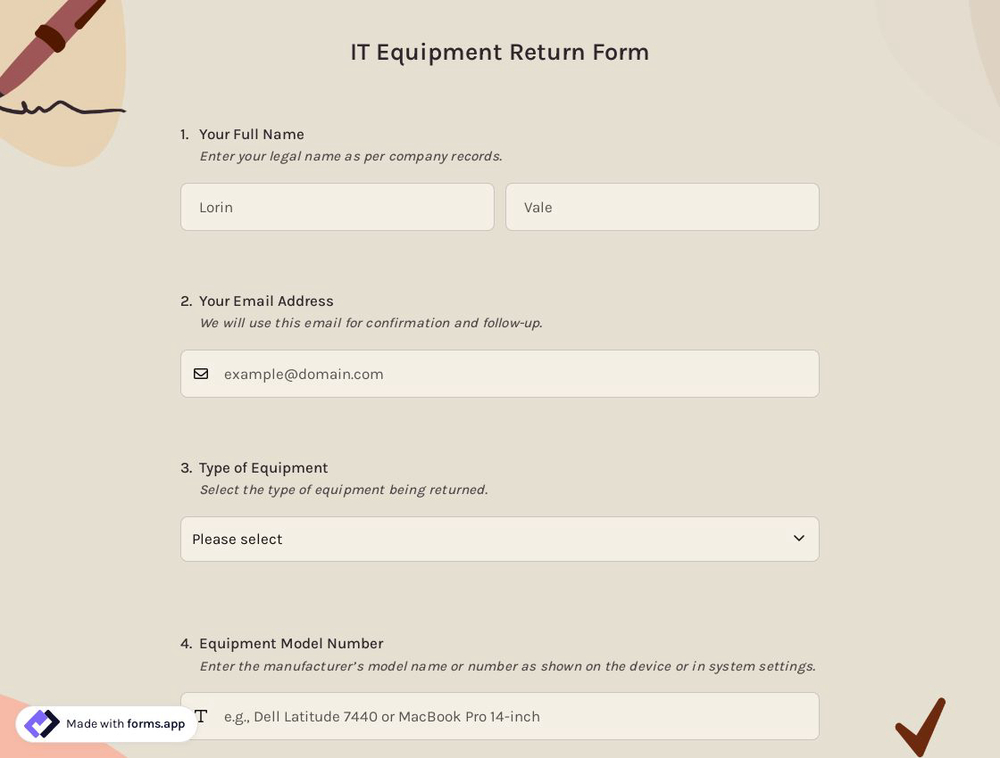Image resolution: width=1000 pixels, height=758 pixels.
Task: Click the envelope icon in the email field
Action: point(201,373)
